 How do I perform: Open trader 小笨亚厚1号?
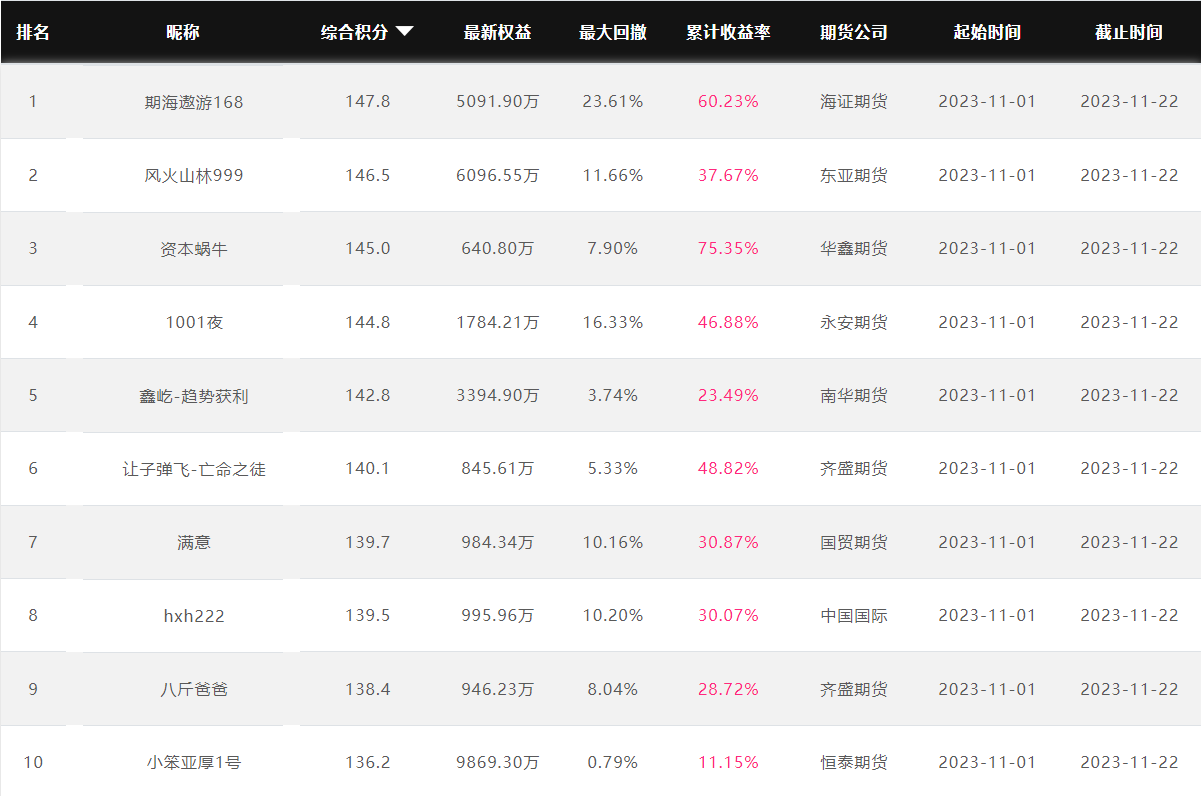click(194, 762)
